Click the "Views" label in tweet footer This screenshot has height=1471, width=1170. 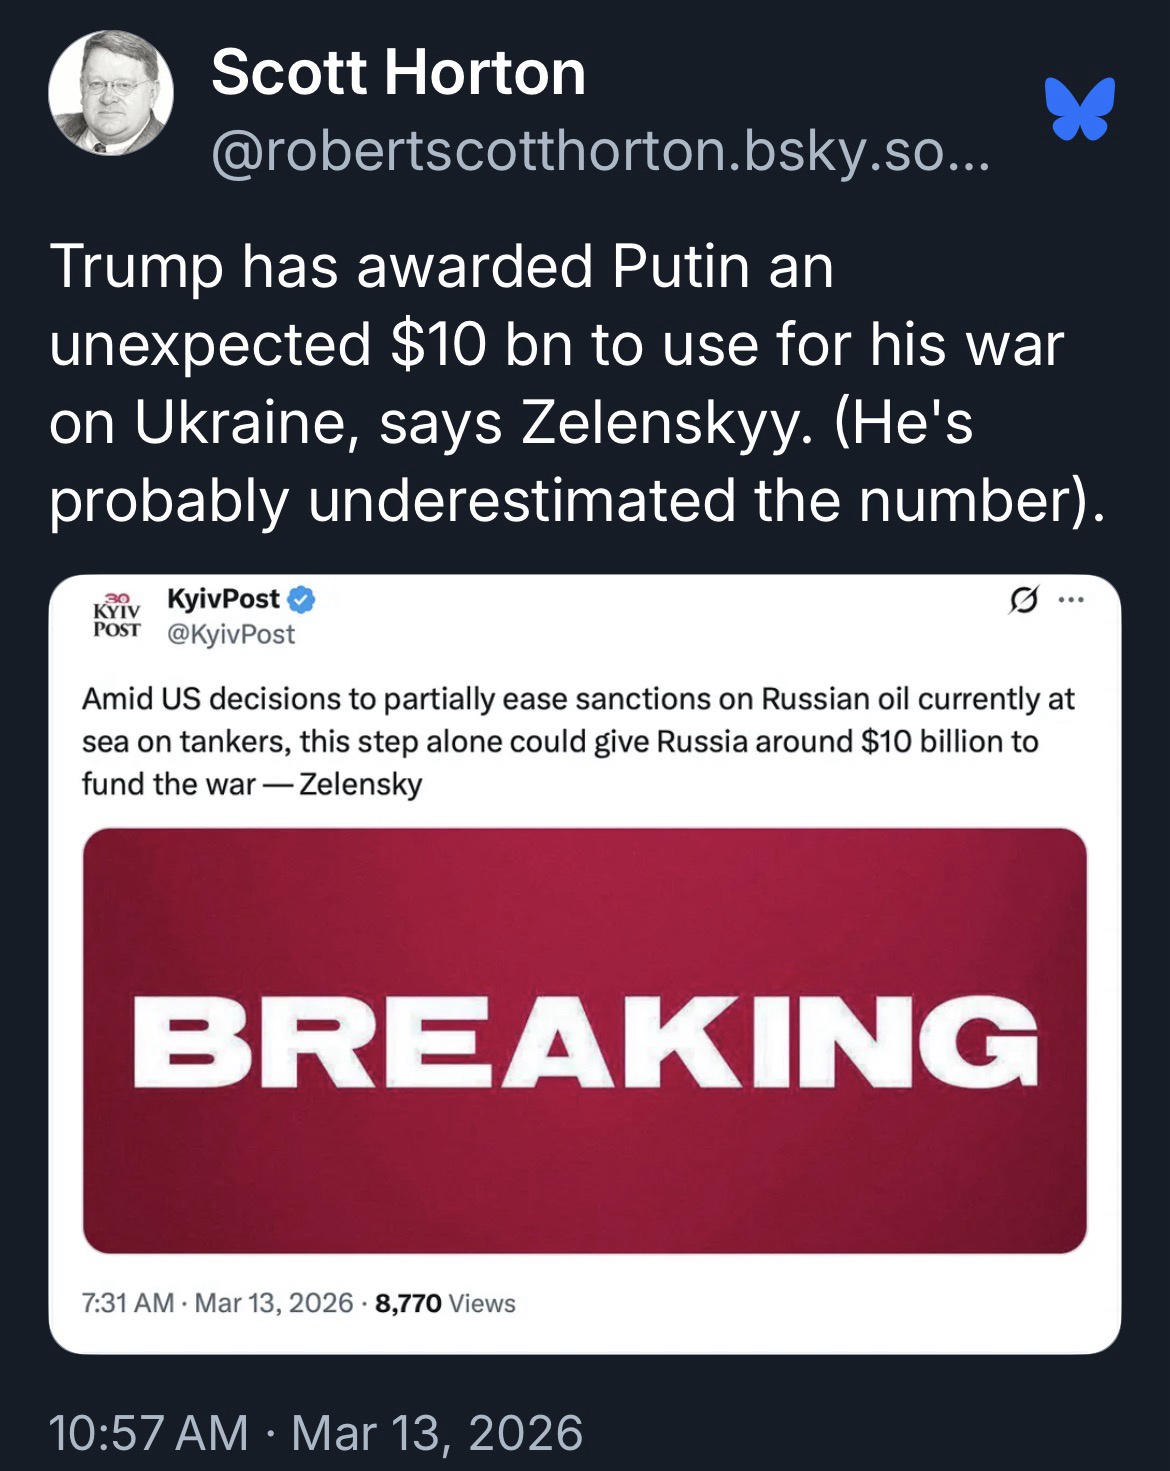[482, 1303]
